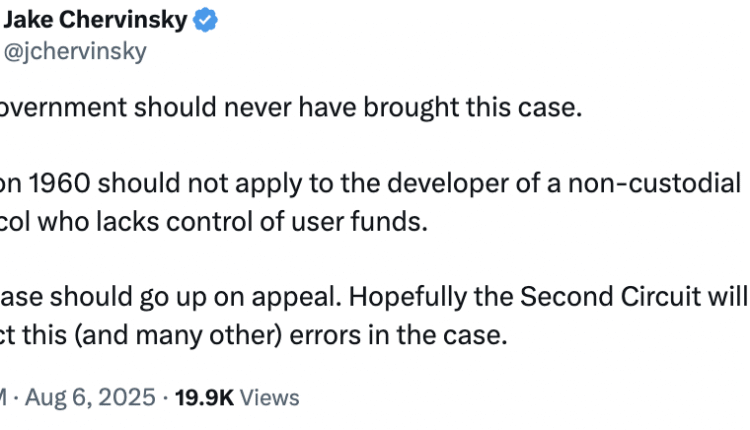This screenshot has height=430, width=750.
Task: Click the @jchervinsky handle
Action: tap(75, 52)
